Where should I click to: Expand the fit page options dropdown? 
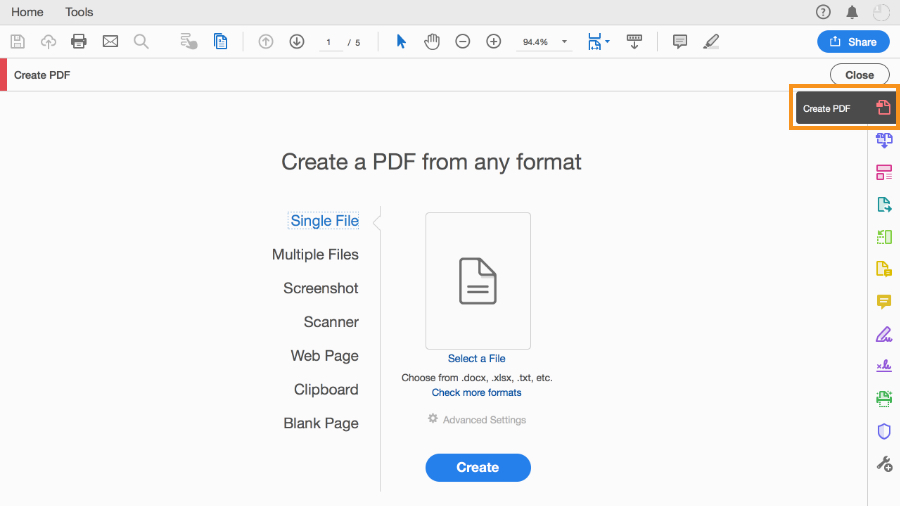pos(607,41)
